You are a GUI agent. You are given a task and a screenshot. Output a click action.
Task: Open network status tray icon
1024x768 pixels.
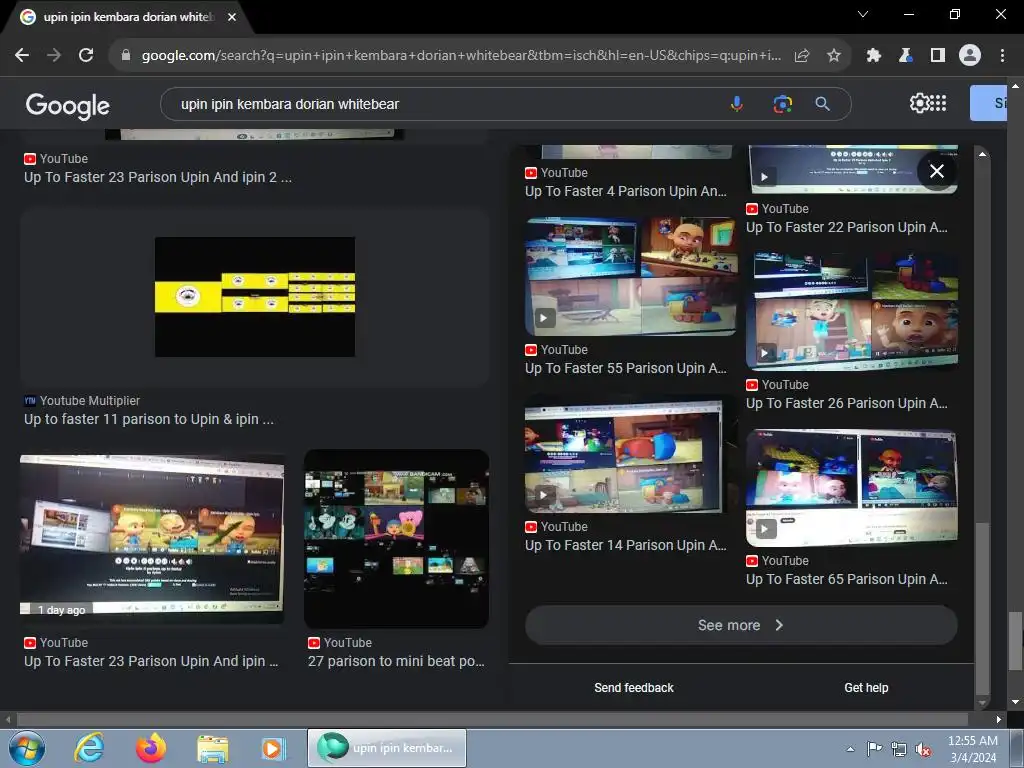click(899, 749)
